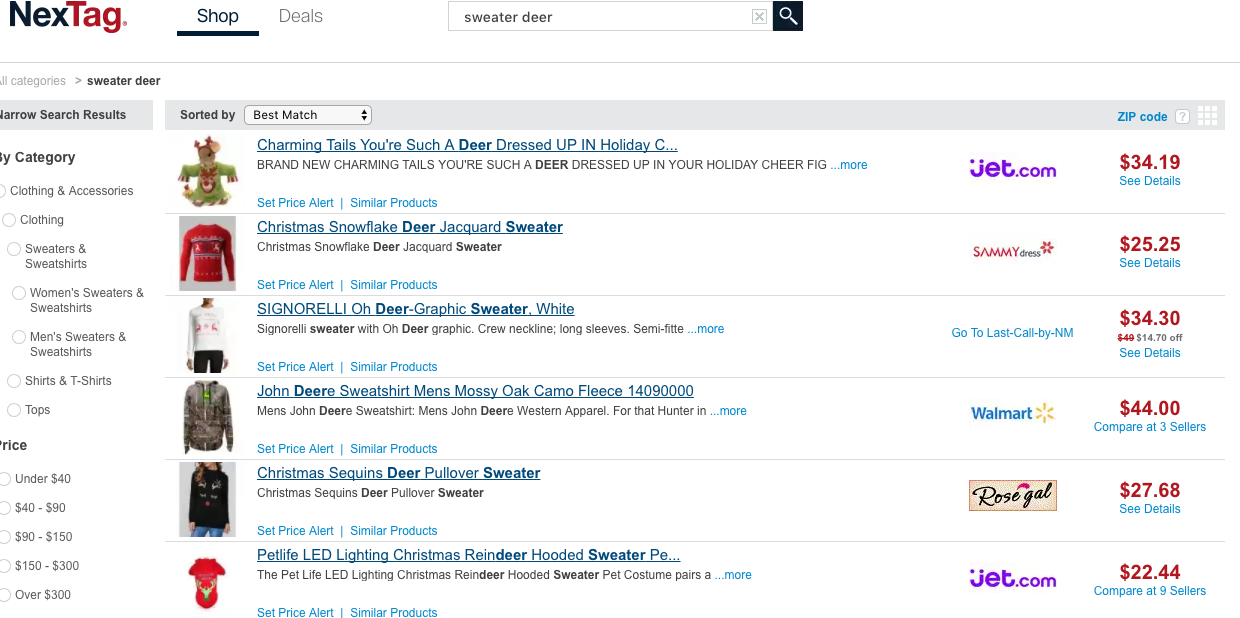Choose the Over $300 price filter
1240x618 pixels.
(x=4, y=595)
